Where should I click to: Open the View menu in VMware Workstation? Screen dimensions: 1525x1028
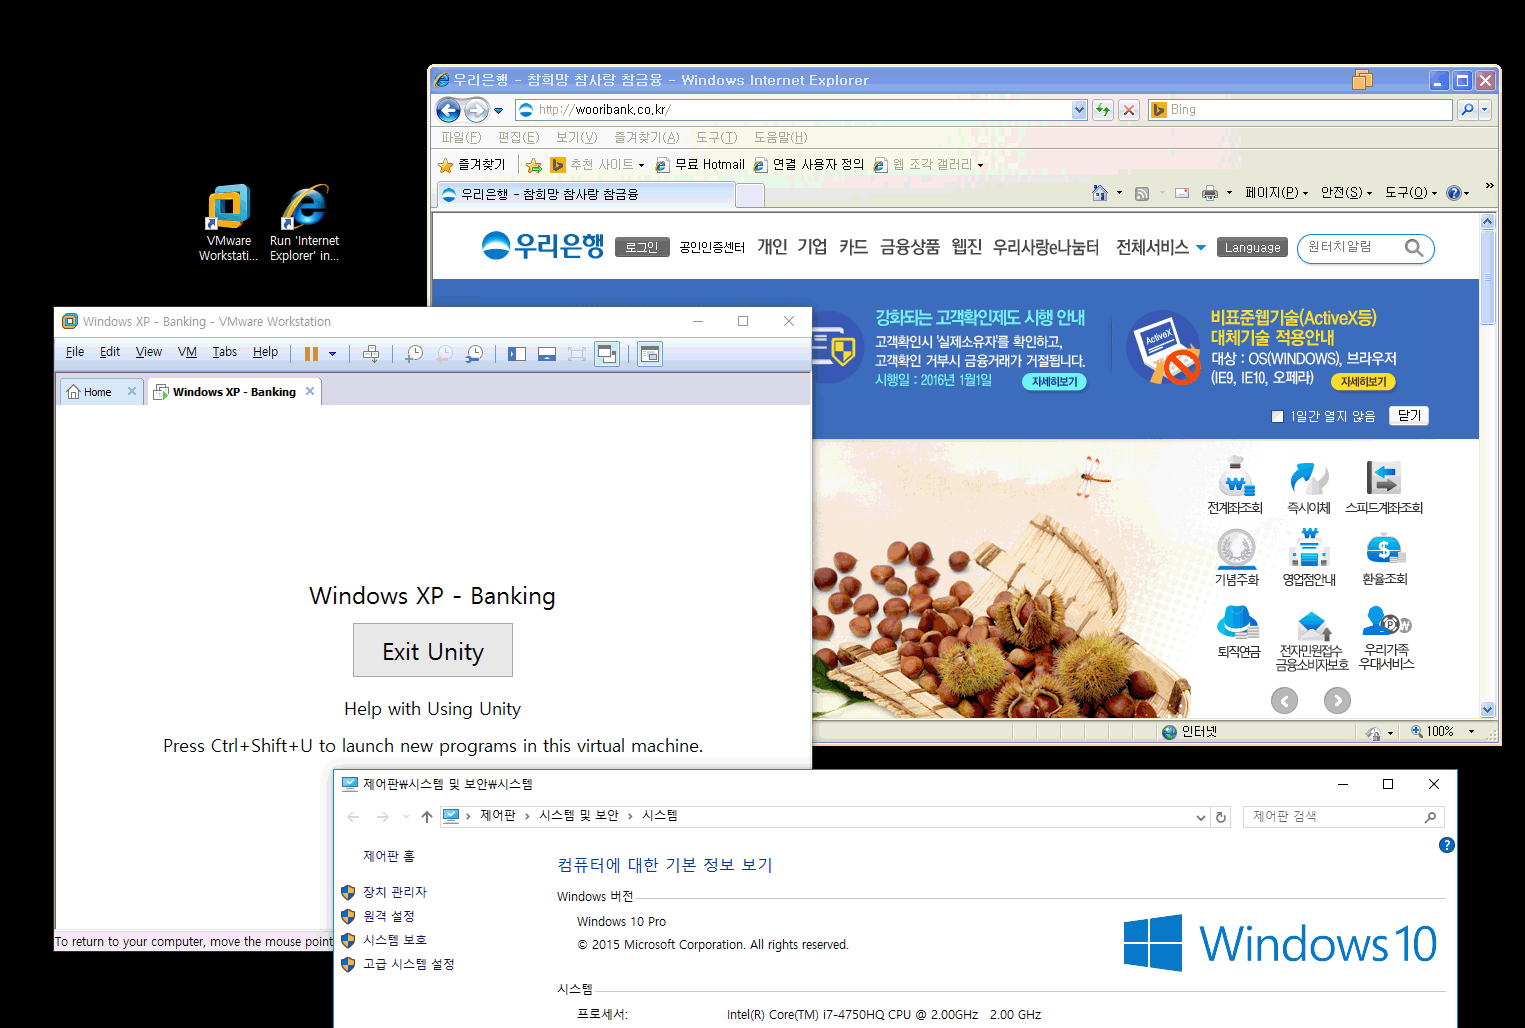pyautogui.click(x=149, y=352)
